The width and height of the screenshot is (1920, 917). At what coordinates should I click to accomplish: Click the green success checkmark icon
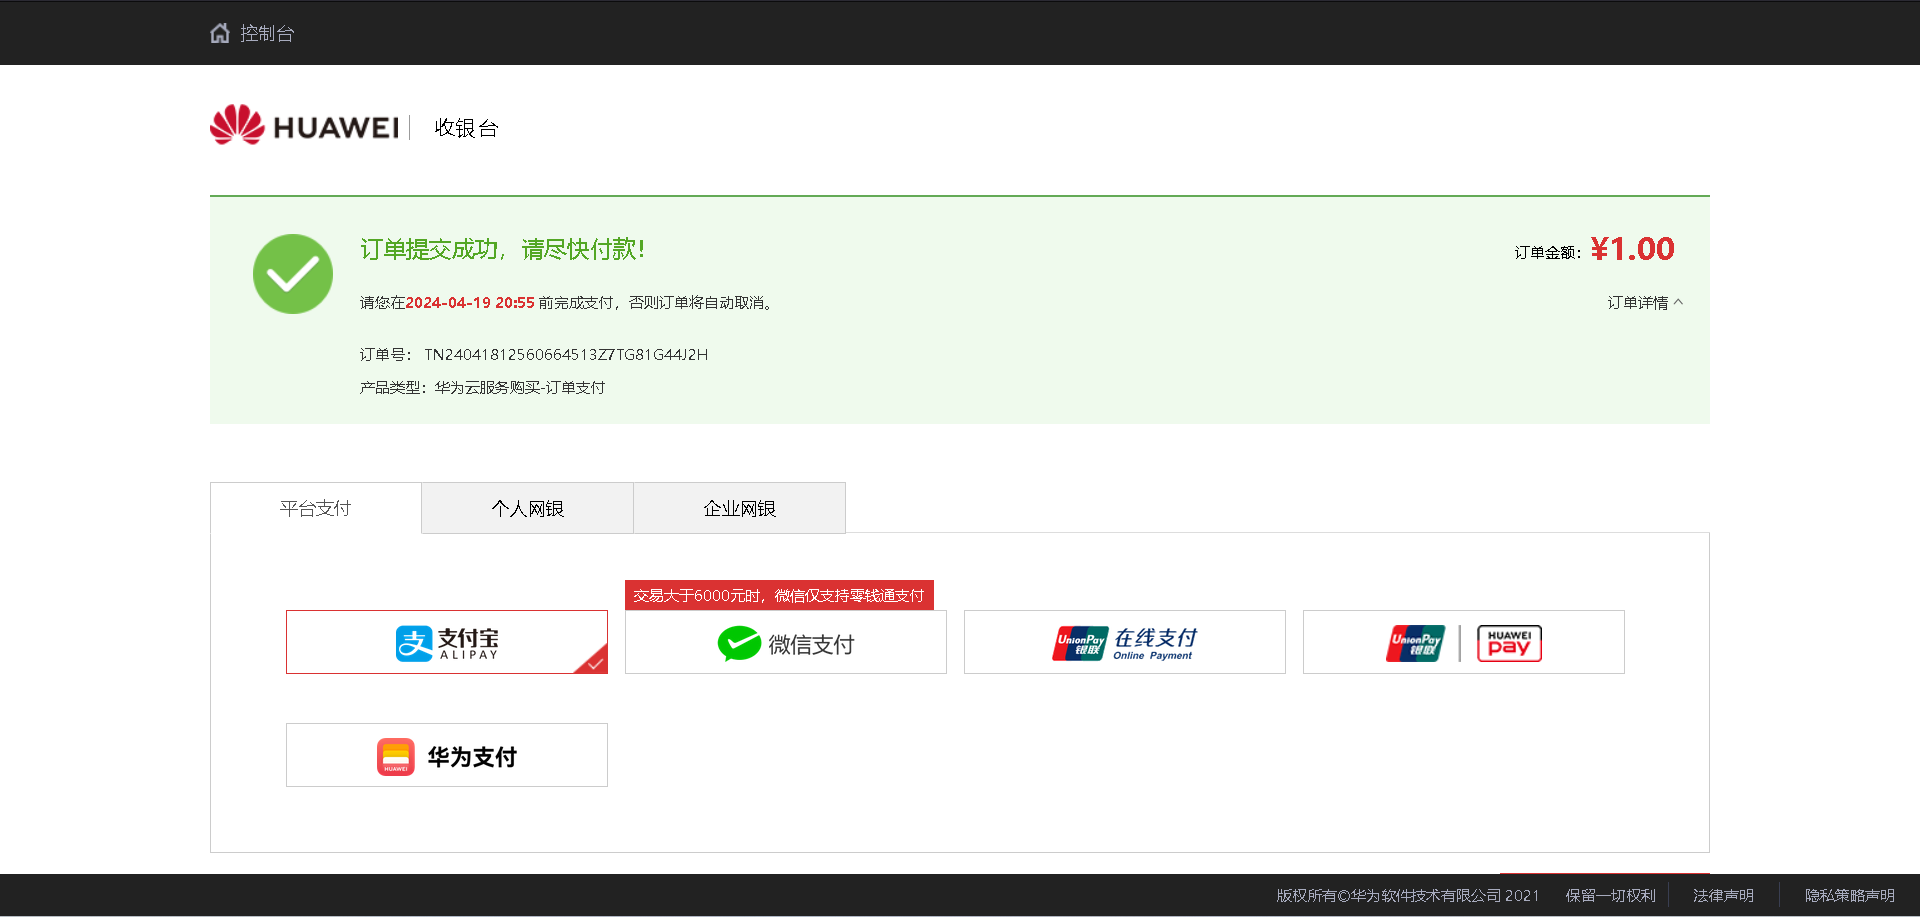pos(292,273)
